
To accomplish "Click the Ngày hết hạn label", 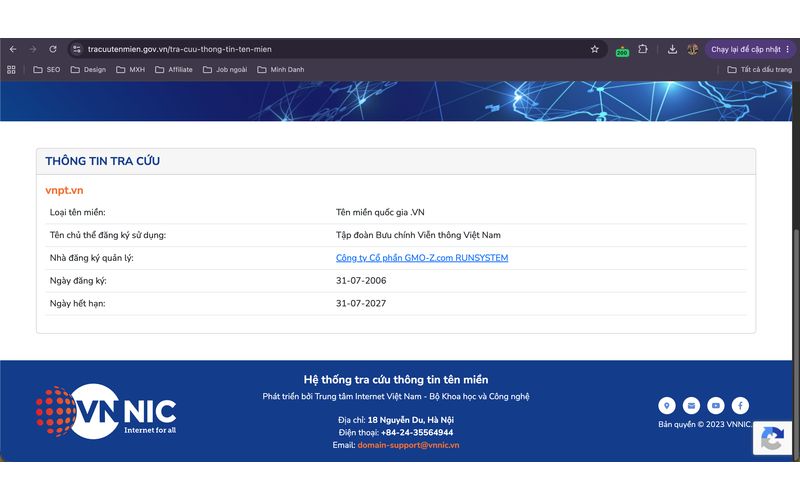I will click(78, 303).
